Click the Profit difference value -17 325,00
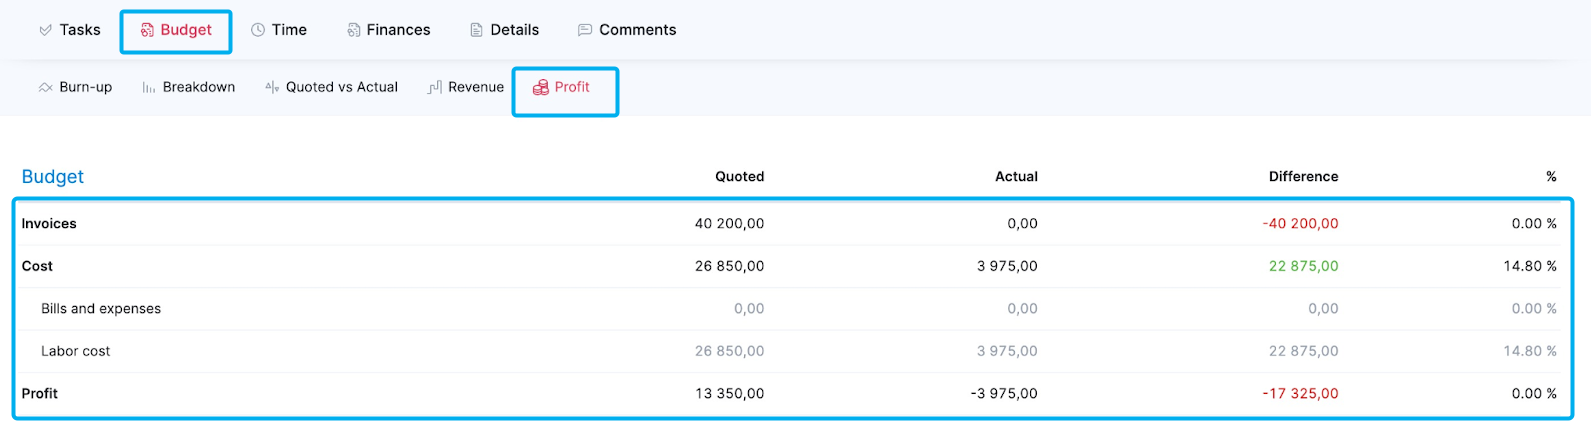 [x=1300, y=394]
